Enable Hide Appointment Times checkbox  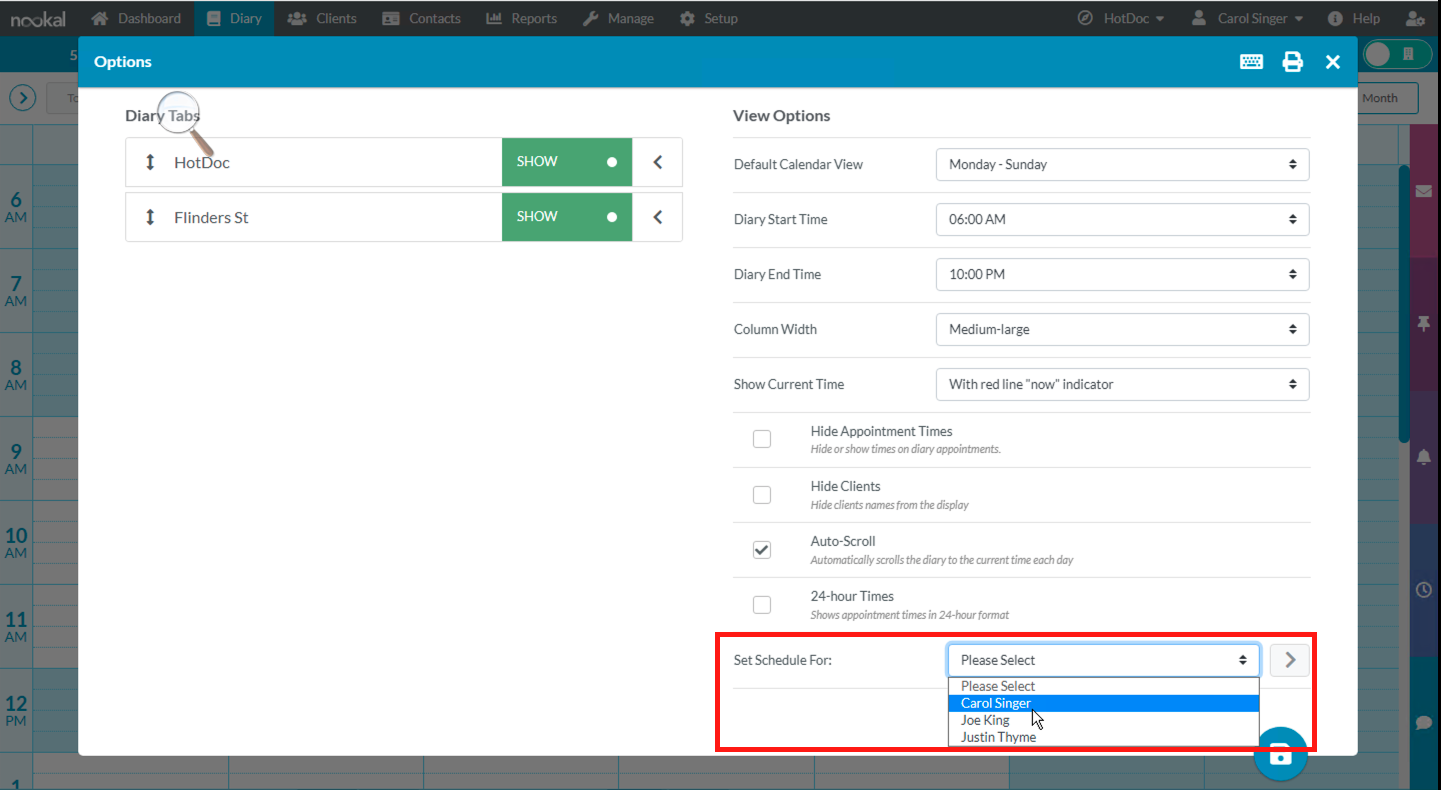coord(762,439)
